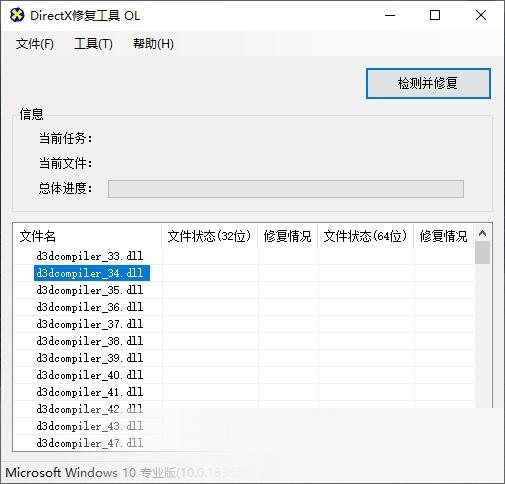Sort by the 文件名 column header

(87, 236)
